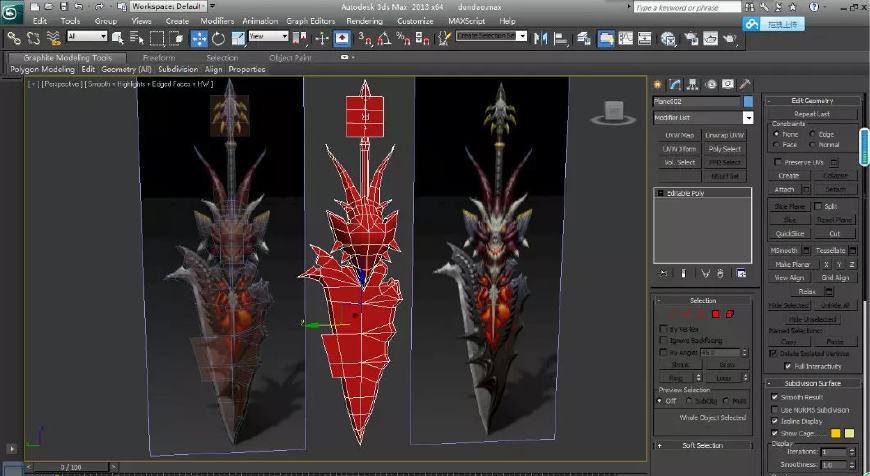Viewport: 870px width, 476px height.
Task: Enable Use NURMS Subdivision checkbox
Action: coord(775,409)
